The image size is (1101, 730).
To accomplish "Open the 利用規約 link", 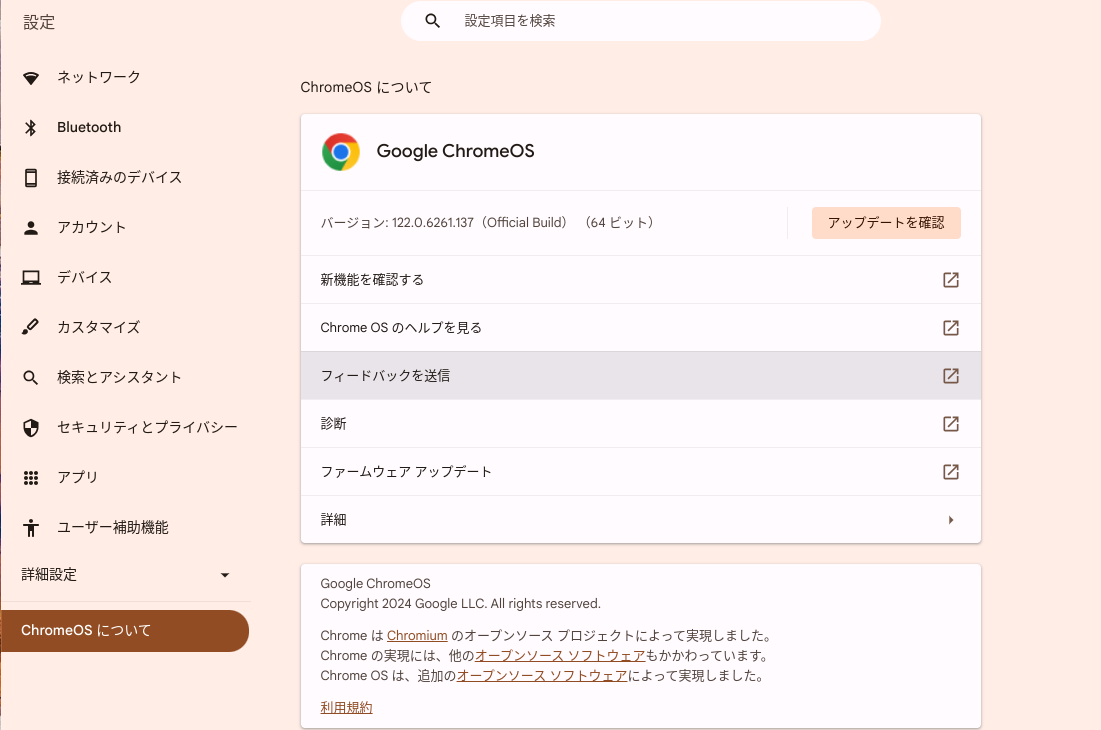I will coord(346,708).
